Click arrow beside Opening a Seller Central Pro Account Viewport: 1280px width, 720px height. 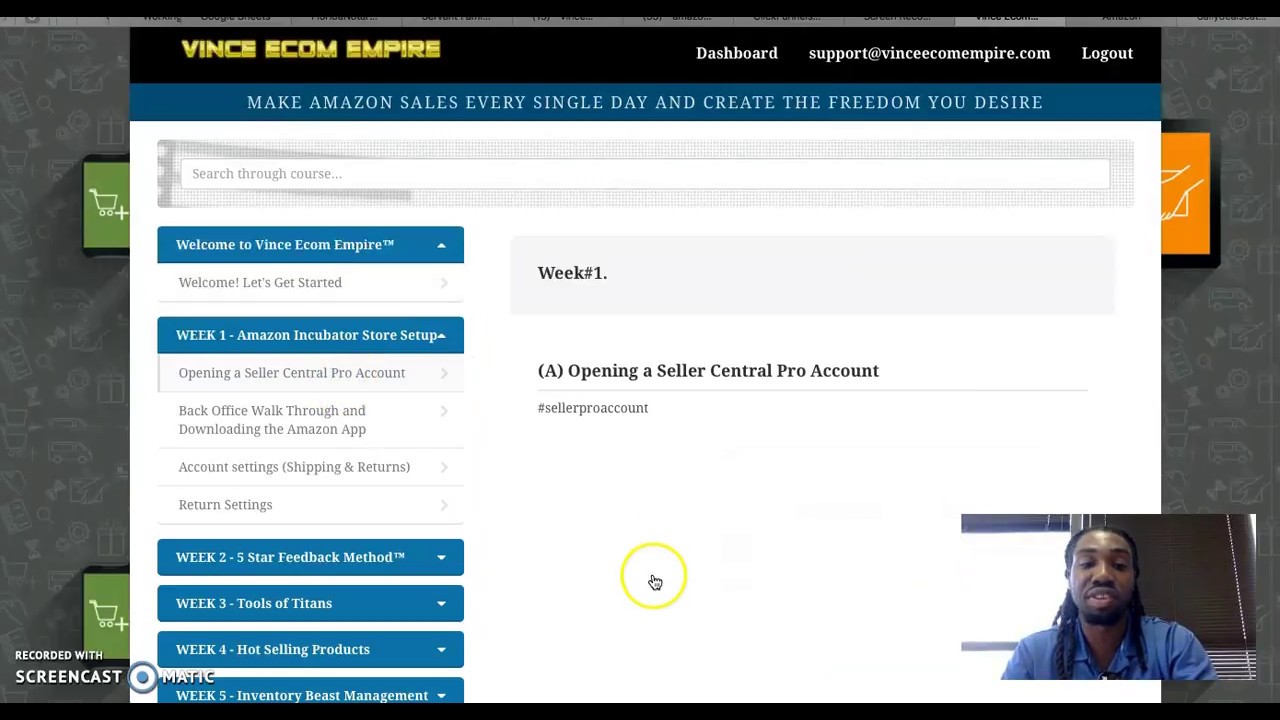[x=443, y=373]
